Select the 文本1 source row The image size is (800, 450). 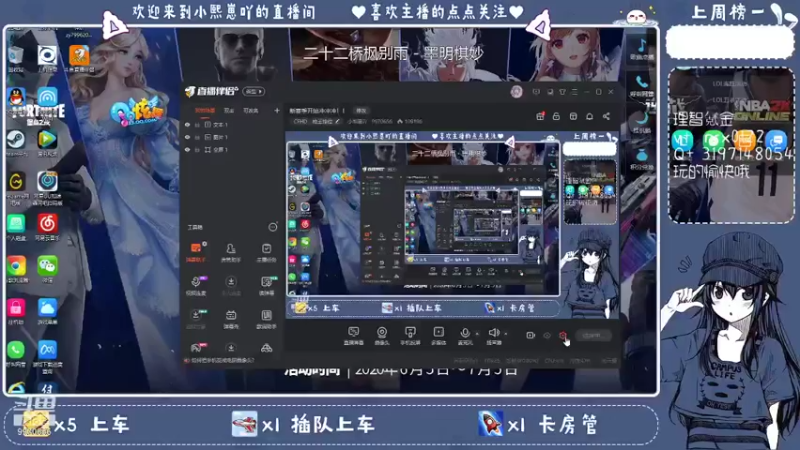click(x=232, y=124)
